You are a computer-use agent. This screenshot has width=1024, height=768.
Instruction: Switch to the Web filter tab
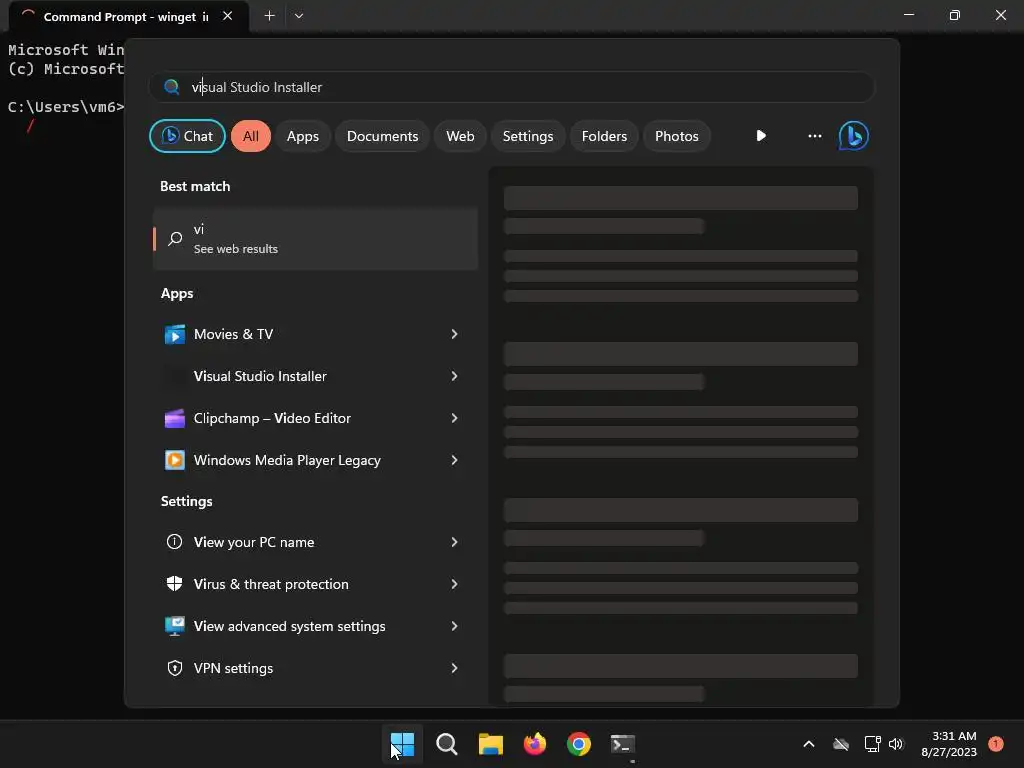click(x=460, y=136)
